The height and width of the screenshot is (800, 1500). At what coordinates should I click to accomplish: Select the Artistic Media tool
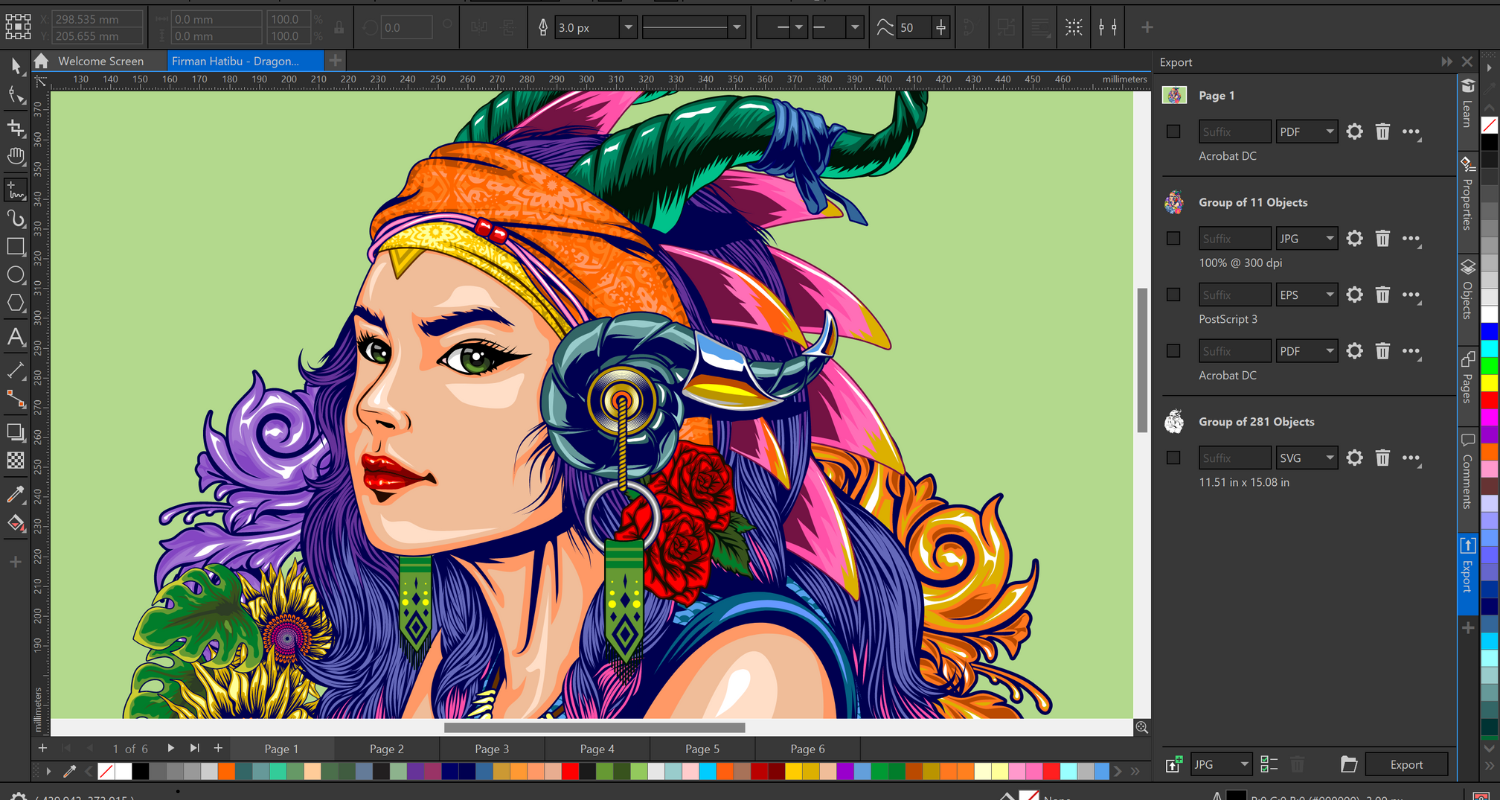pos(15,218)
